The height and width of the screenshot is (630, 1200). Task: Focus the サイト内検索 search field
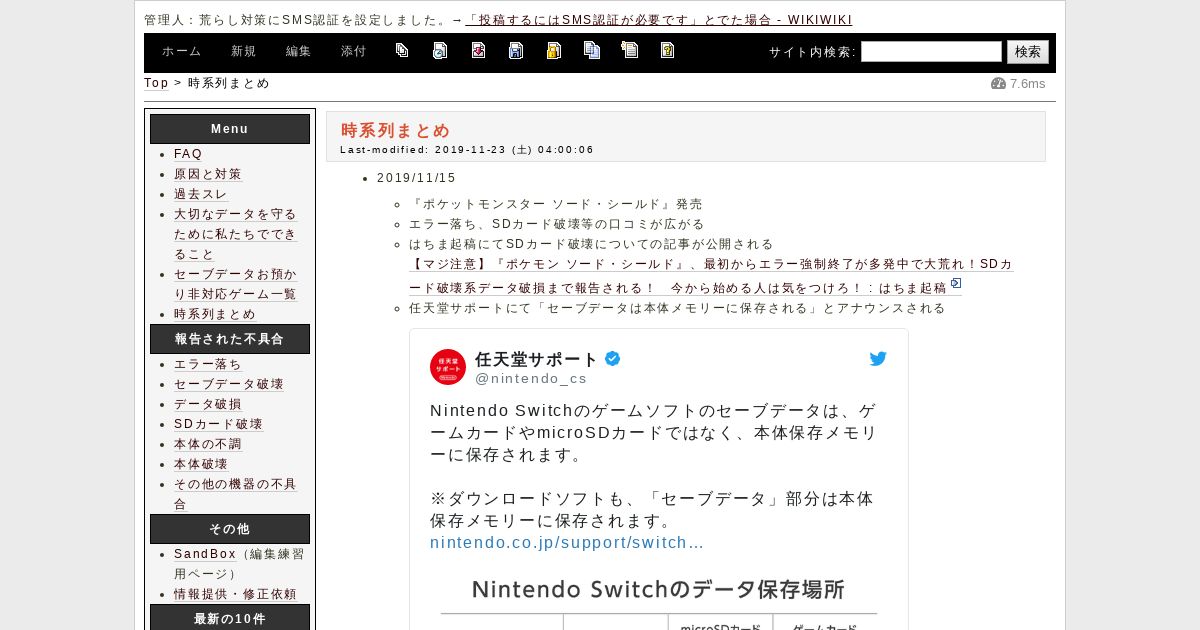pos(931,52)
